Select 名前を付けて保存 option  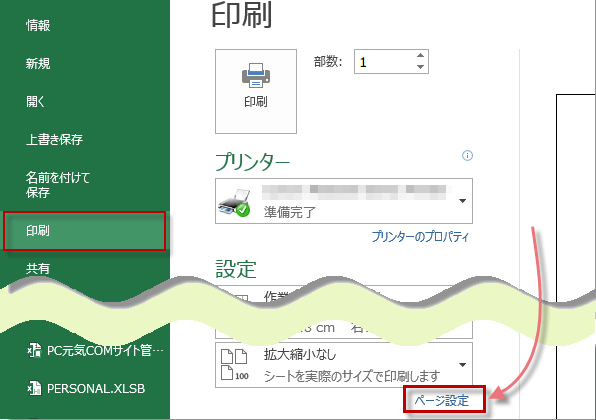pos(58,185)
